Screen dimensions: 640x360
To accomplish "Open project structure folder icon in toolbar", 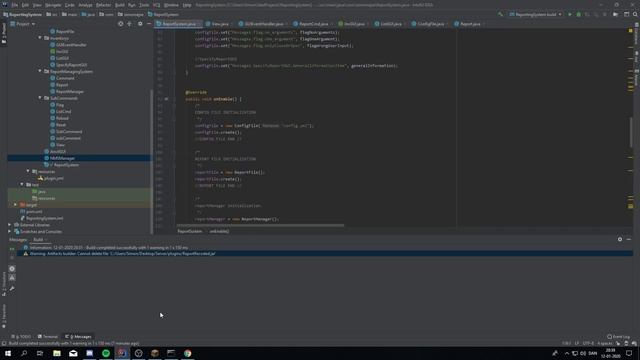I will pyautogui.click(x=615, y=14).
